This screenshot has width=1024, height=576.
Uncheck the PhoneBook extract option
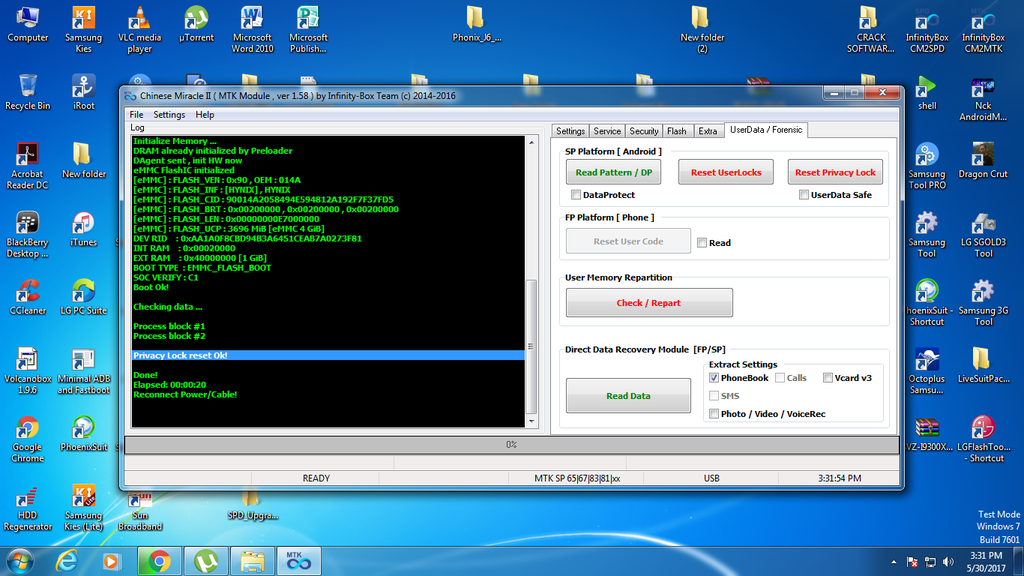714,378
